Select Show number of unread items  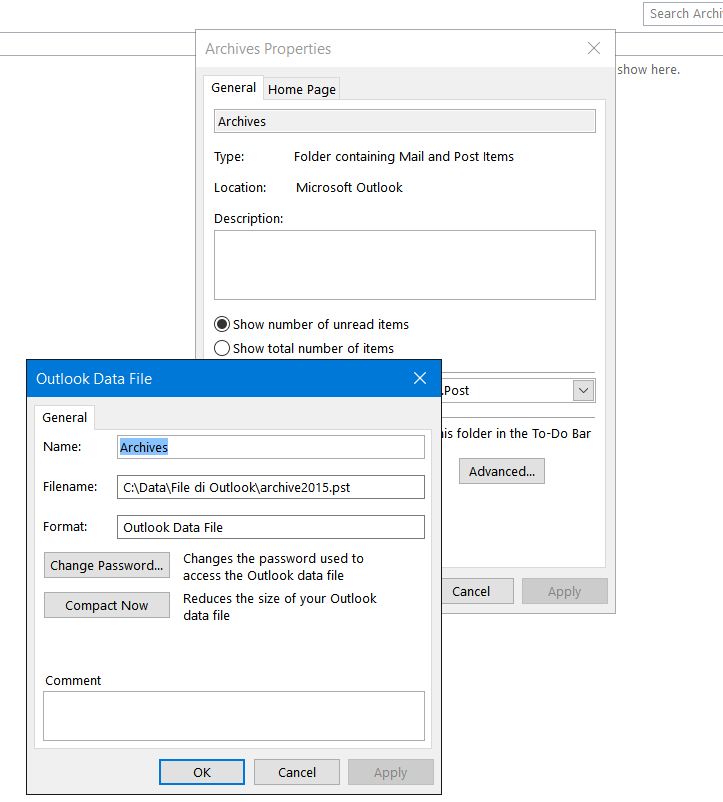tap(222, 324)
